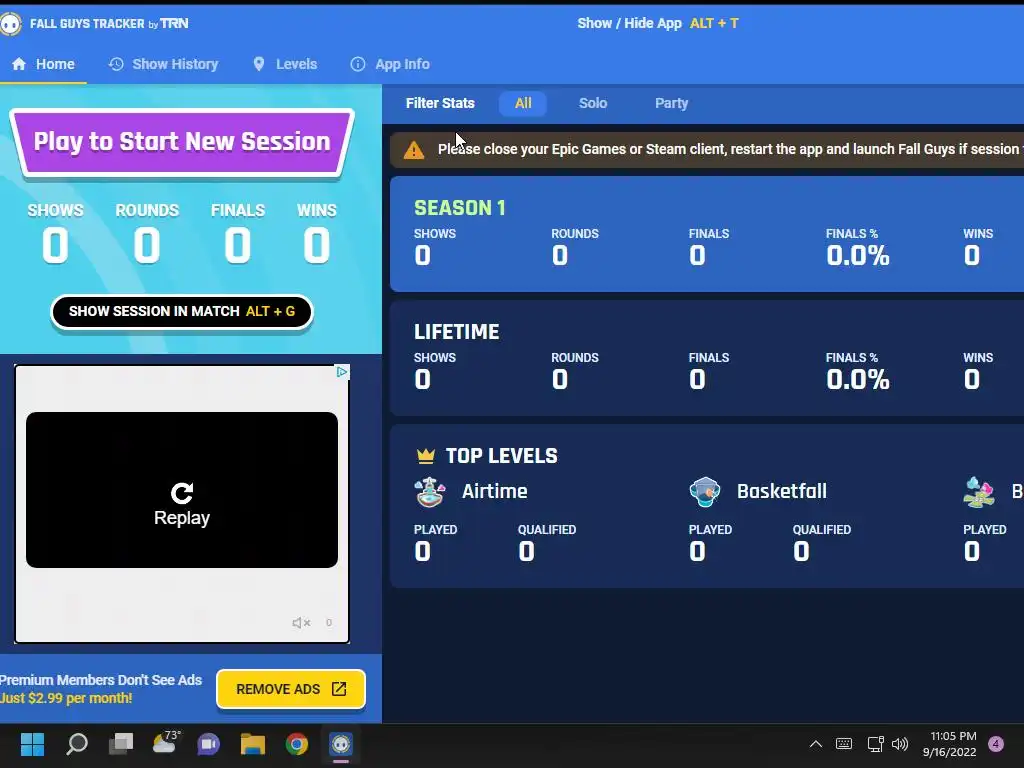Open Windows taskbar search
Viewport: 1024px width, 768px height.
[x=77, y=744]
